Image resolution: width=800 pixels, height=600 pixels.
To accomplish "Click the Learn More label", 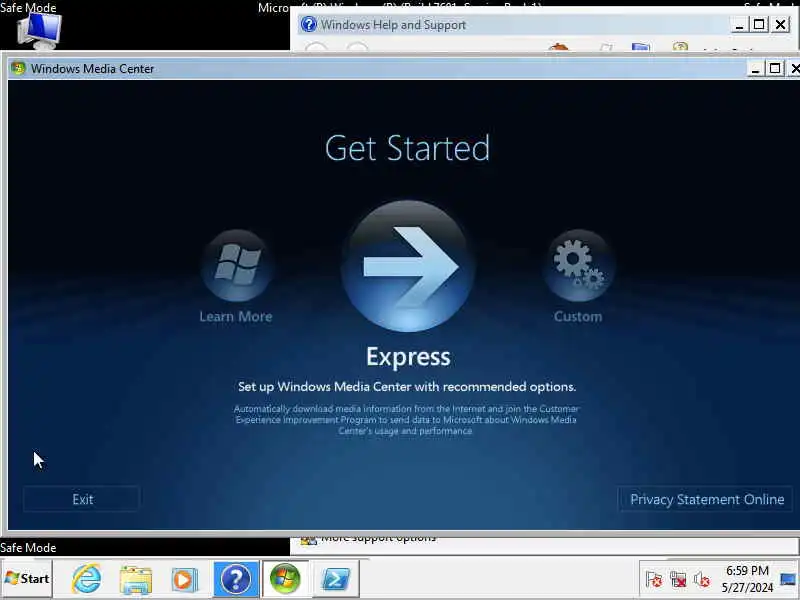I will coord(236,316).
